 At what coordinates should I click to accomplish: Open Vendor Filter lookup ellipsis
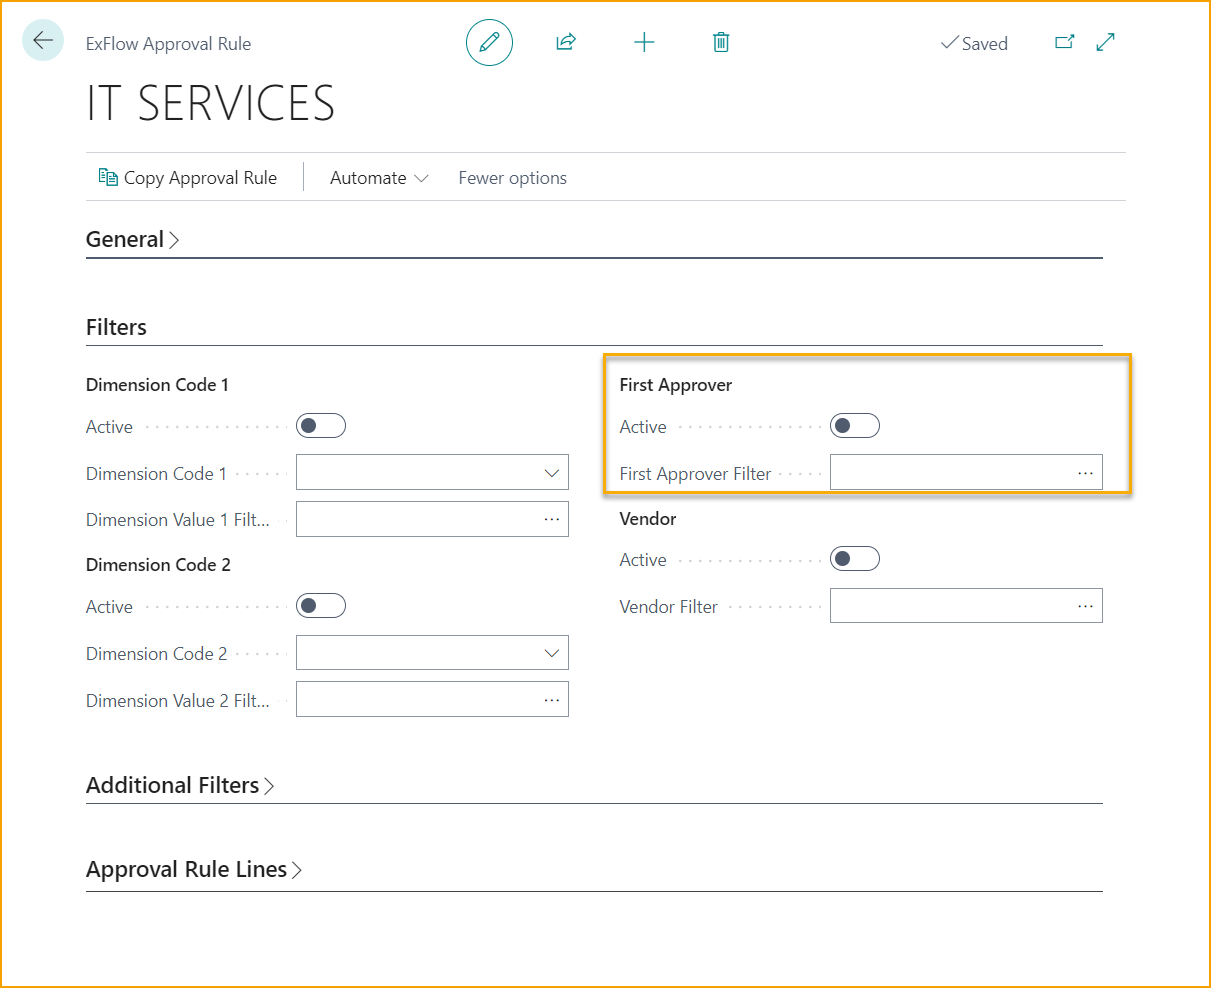1085,606
